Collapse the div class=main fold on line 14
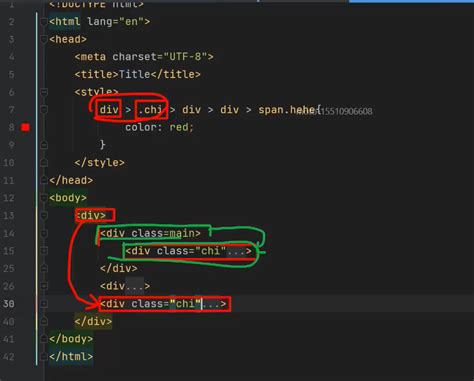The width and height of the screenshot is (474, 381). coord(44,233)
